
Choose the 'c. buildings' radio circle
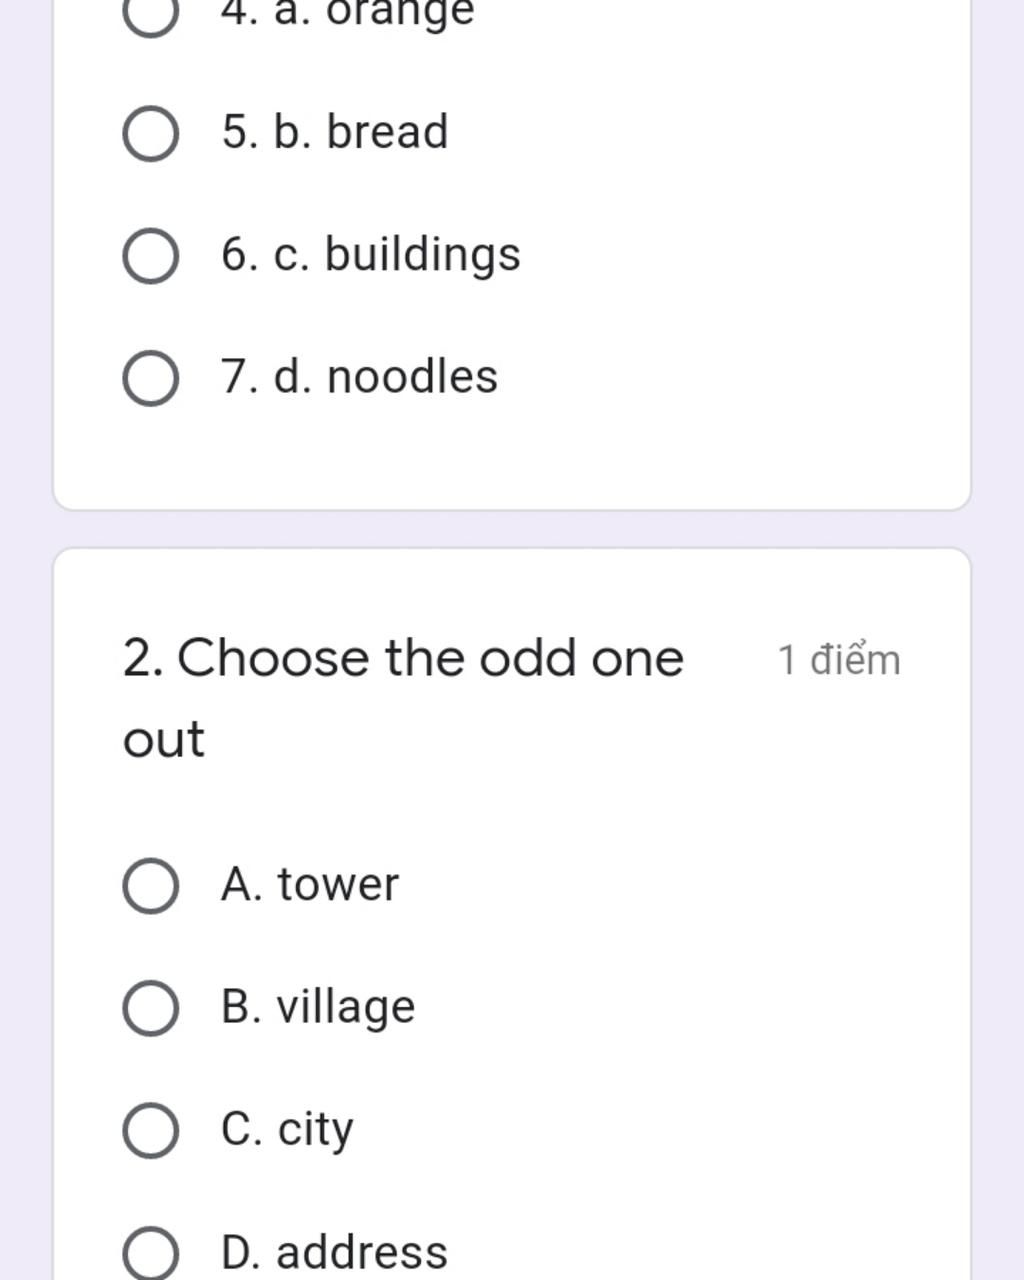(151, 256)
